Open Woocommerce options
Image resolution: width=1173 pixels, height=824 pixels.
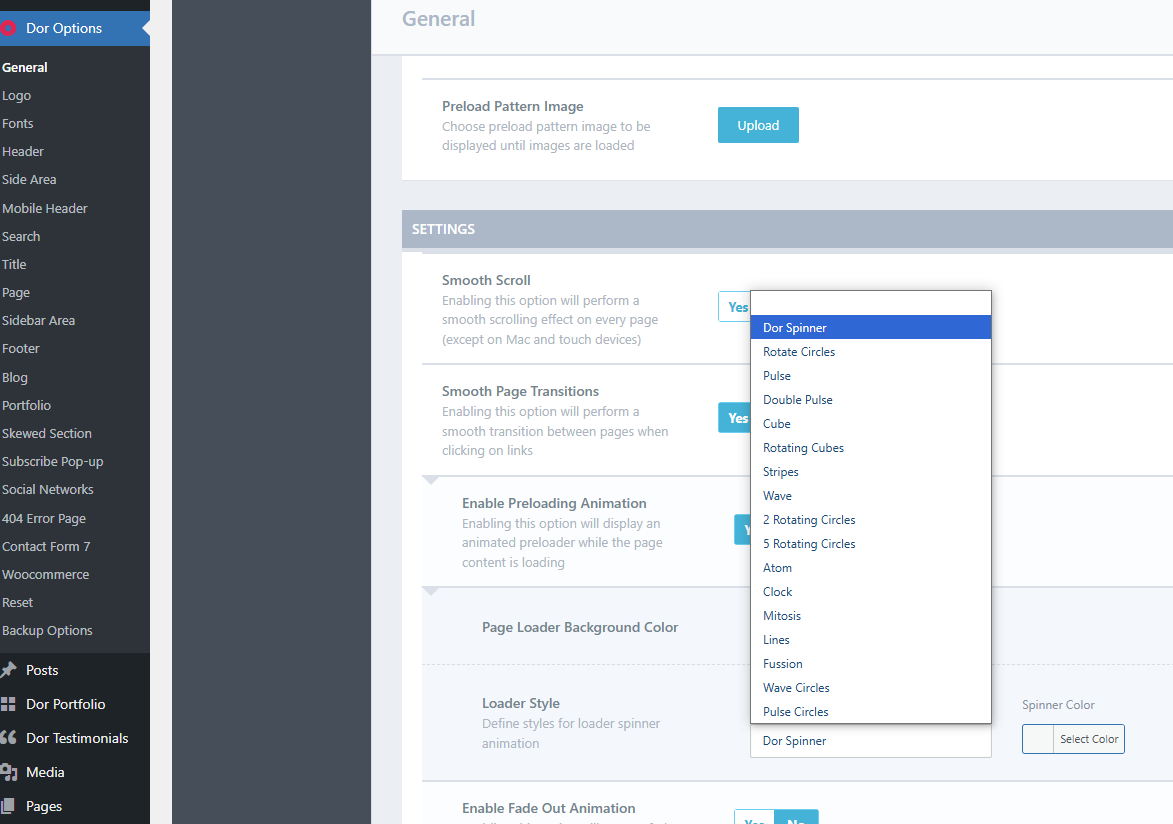click(x=46, y=575)
